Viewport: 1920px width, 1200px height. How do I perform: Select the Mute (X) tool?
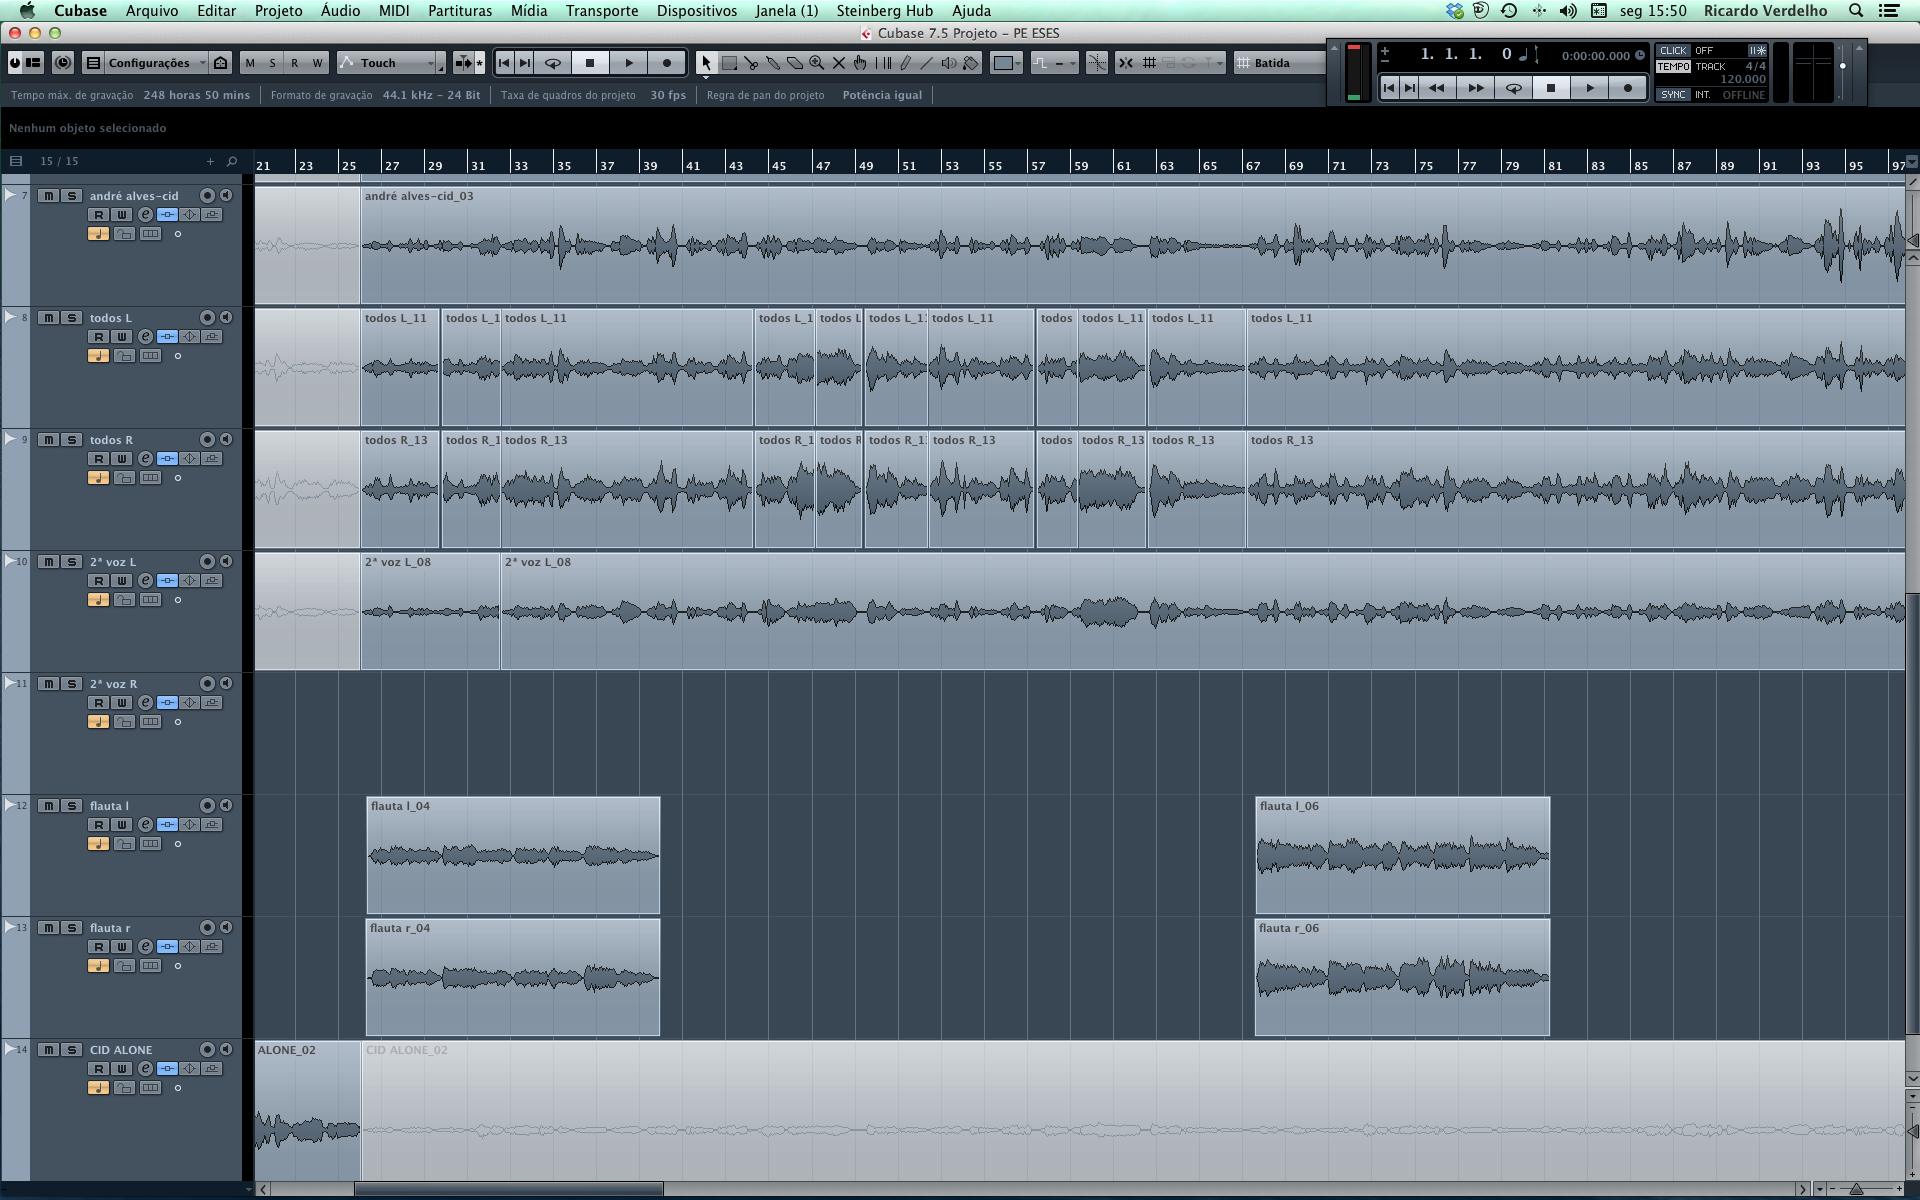pos(839,63)
